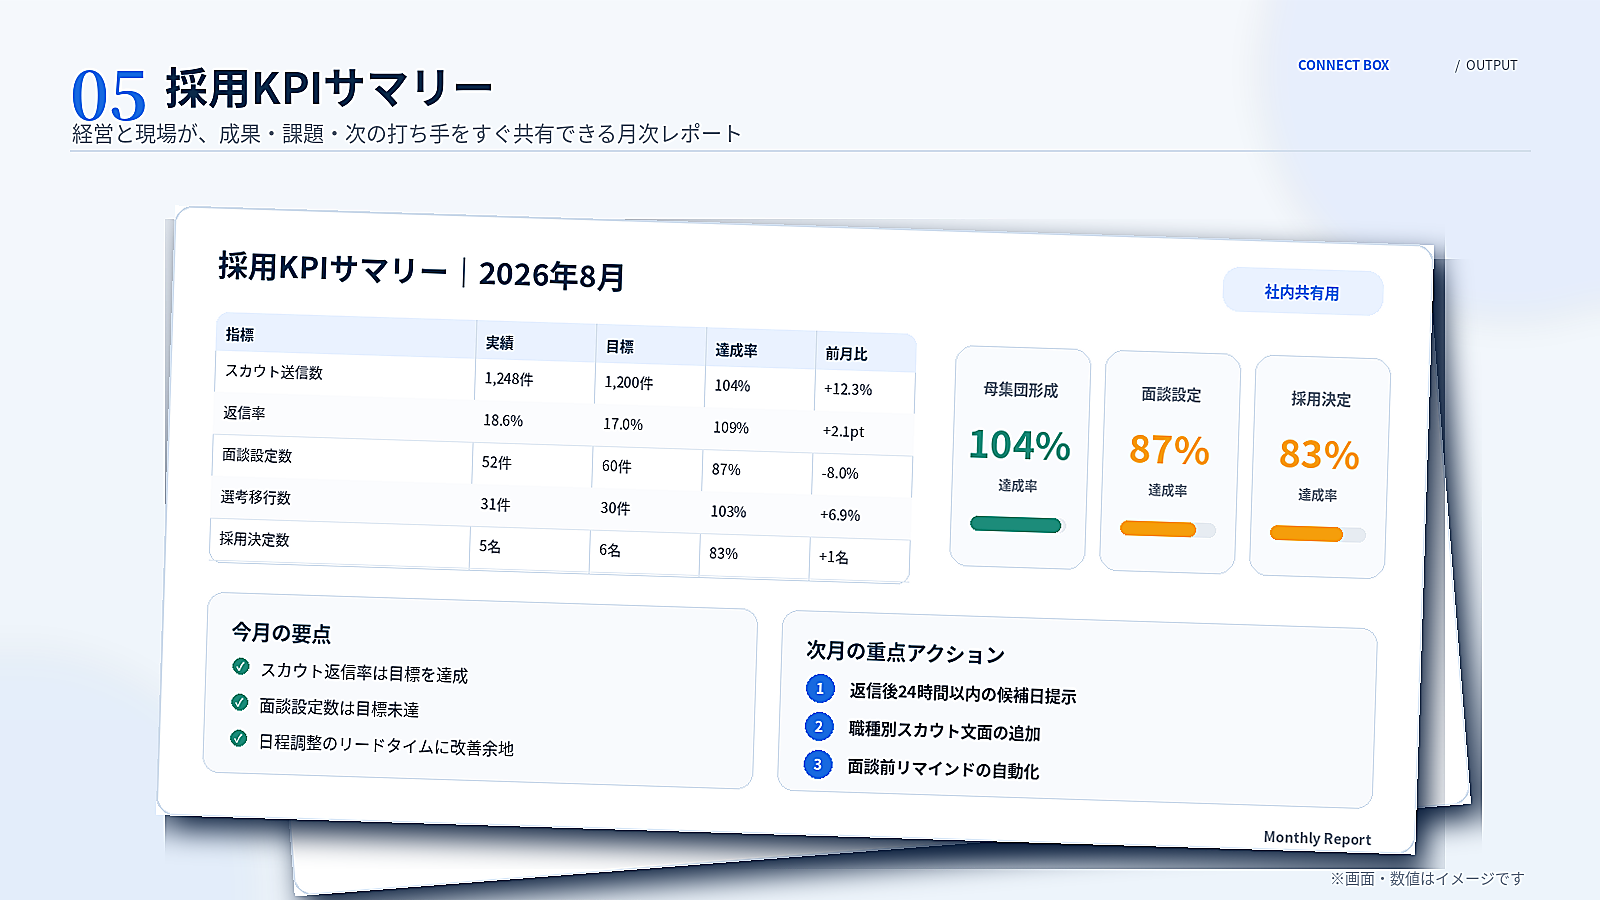Screen dimensions: 1600x900
Task: Click the CONNECT BOX header label
Action: pos(1343,65)
